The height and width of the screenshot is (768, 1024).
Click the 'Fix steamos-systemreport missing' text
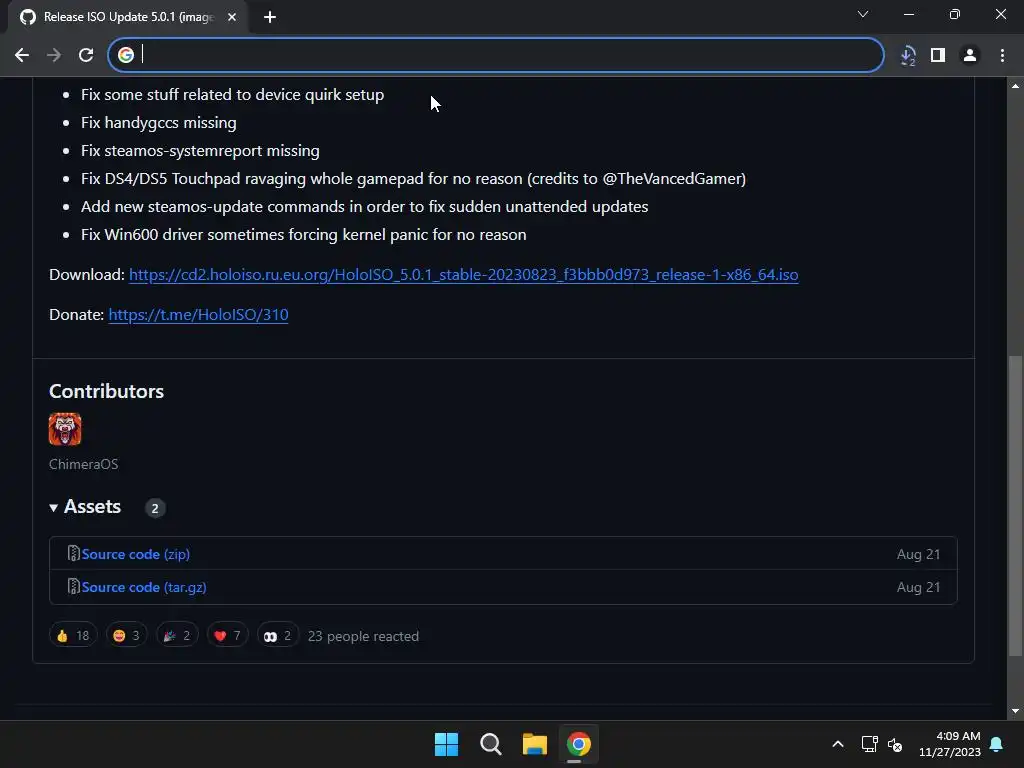click(x=200, y=150)
